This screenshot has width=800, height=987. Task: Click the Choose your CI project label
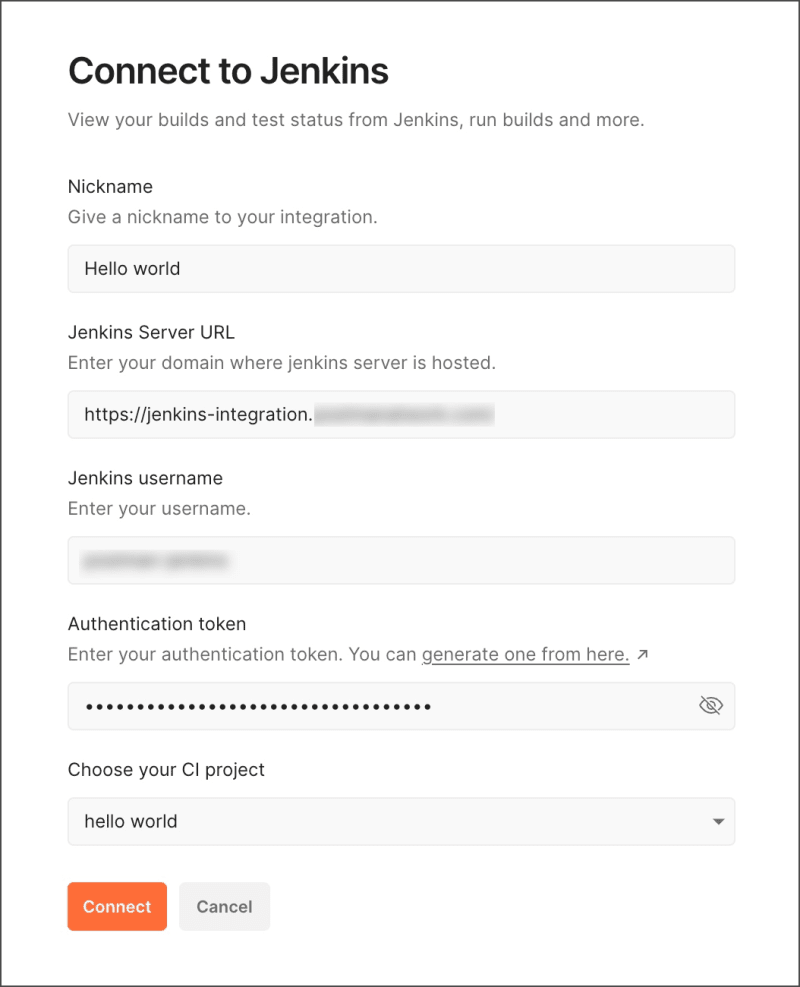pyautogui.click(x=165, y=769)
